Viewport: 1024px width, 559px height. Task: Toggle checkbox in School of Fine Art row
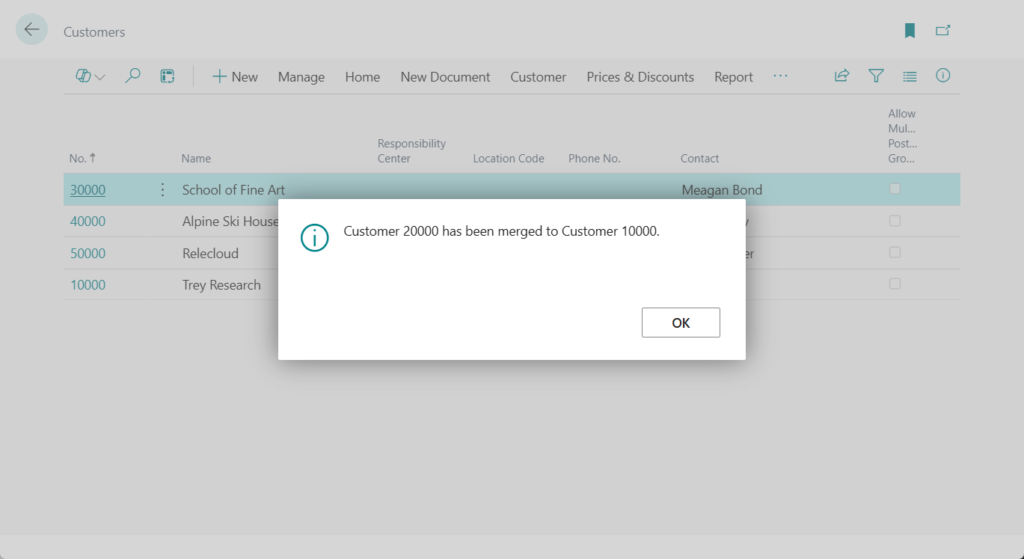[895, 189]
